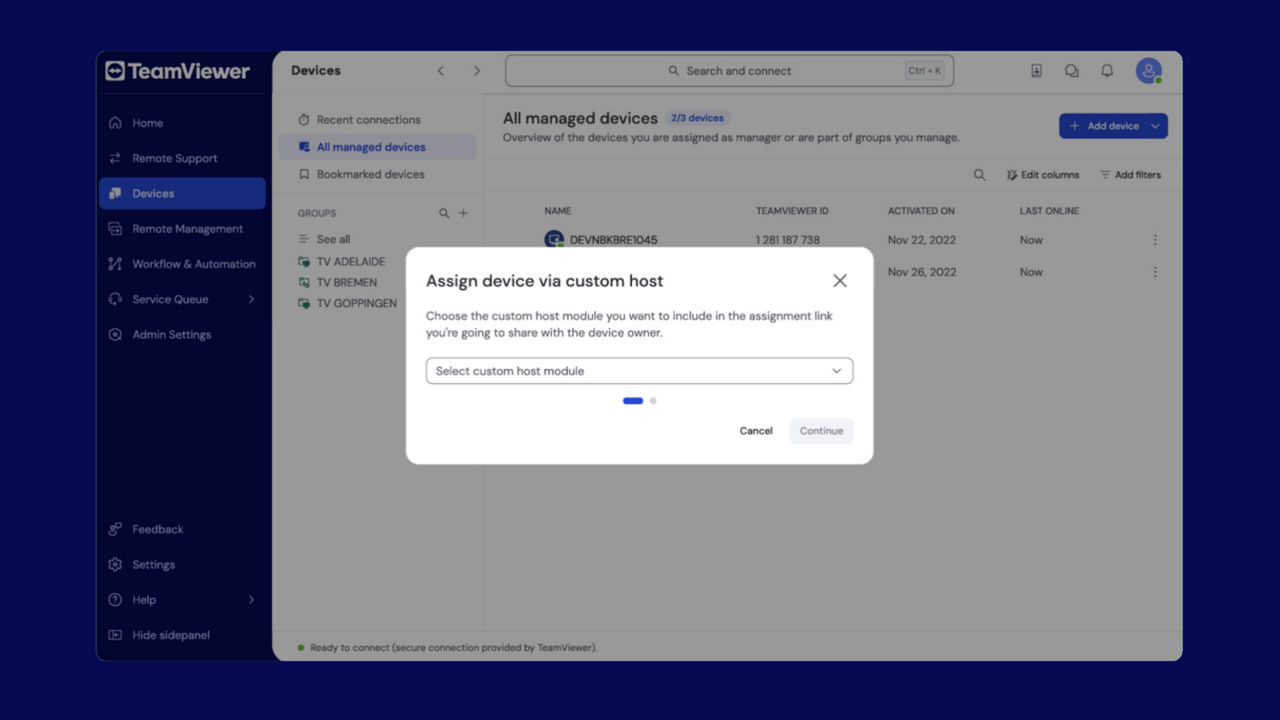Open Remote Management in the sidebar
The width and height of the screenshot is (1280, 720).
point(182,229)
